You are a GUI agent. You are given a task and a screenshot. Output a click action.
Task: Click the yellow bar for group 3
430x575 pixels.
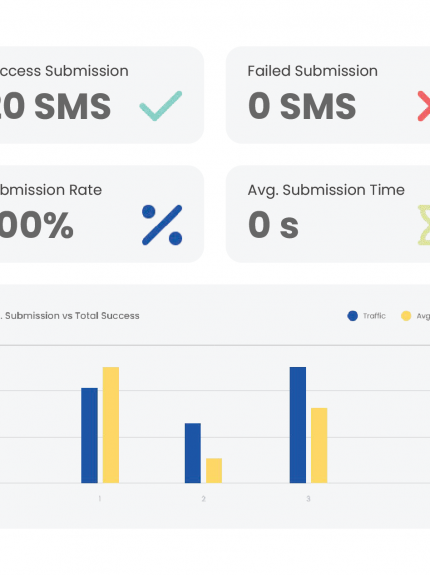[x=319, y=445]
